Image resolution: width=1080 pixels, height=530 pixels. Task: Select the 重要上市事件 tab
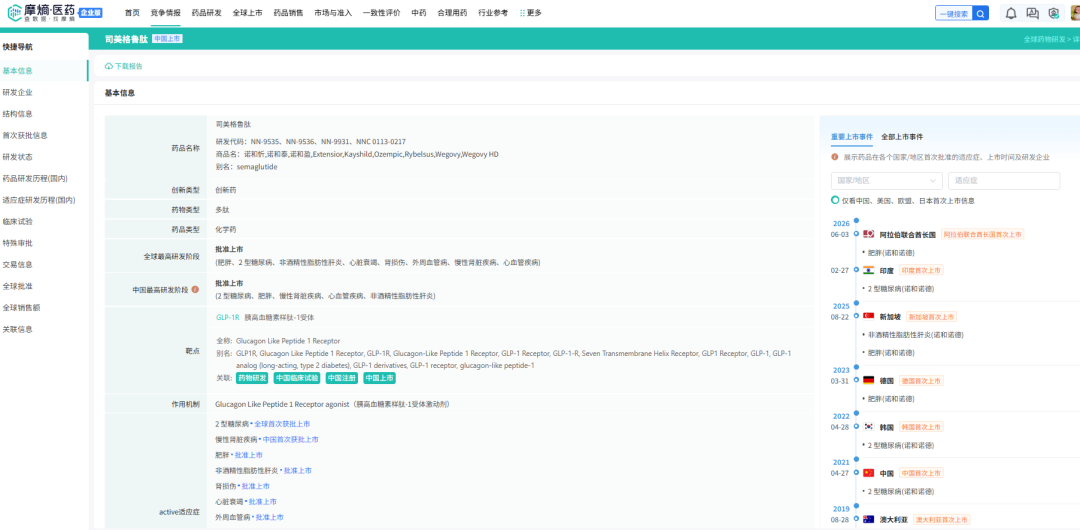coord(851,137)
